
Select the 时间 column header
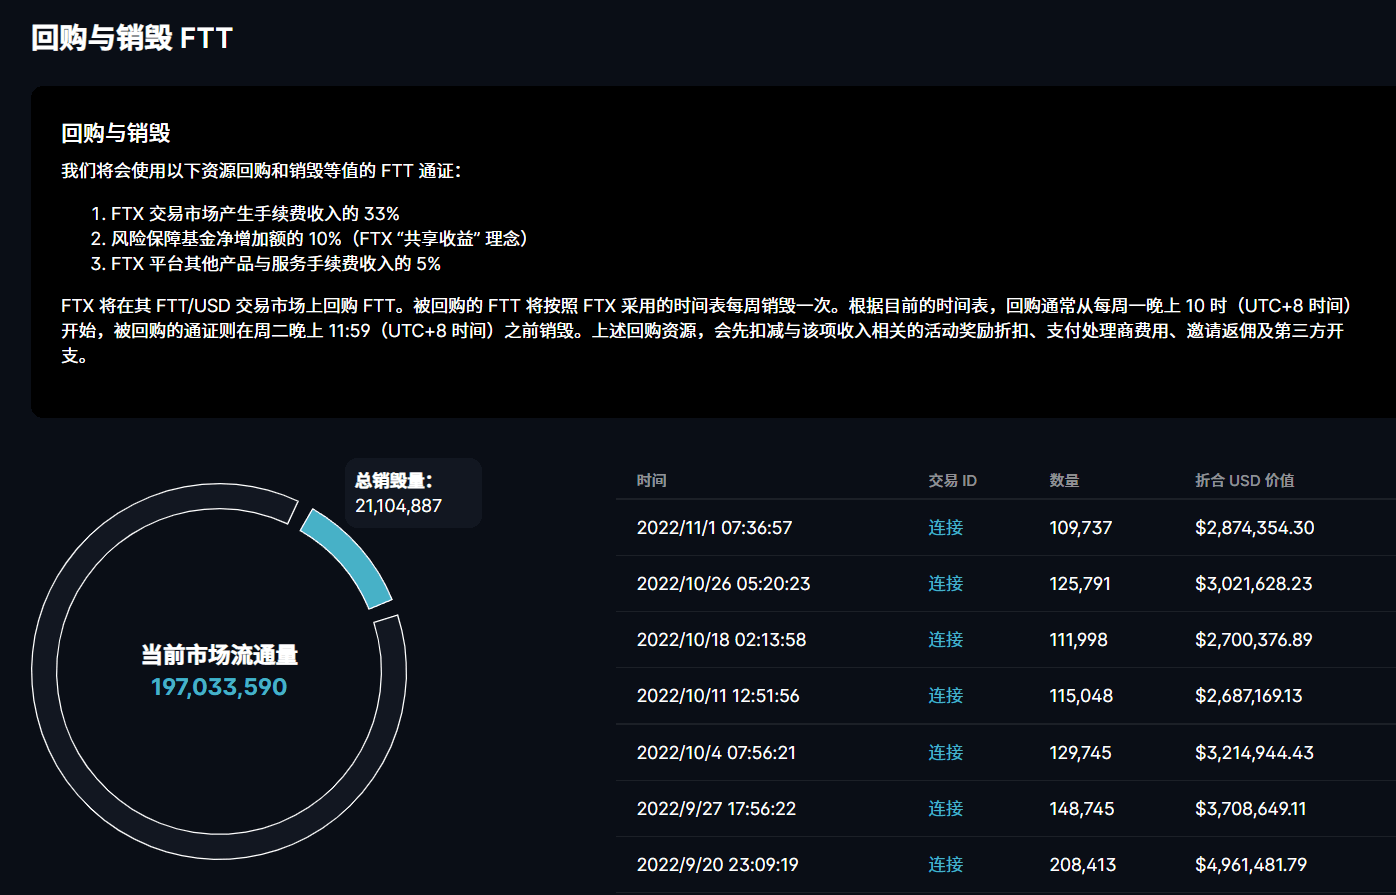(651, 480)
